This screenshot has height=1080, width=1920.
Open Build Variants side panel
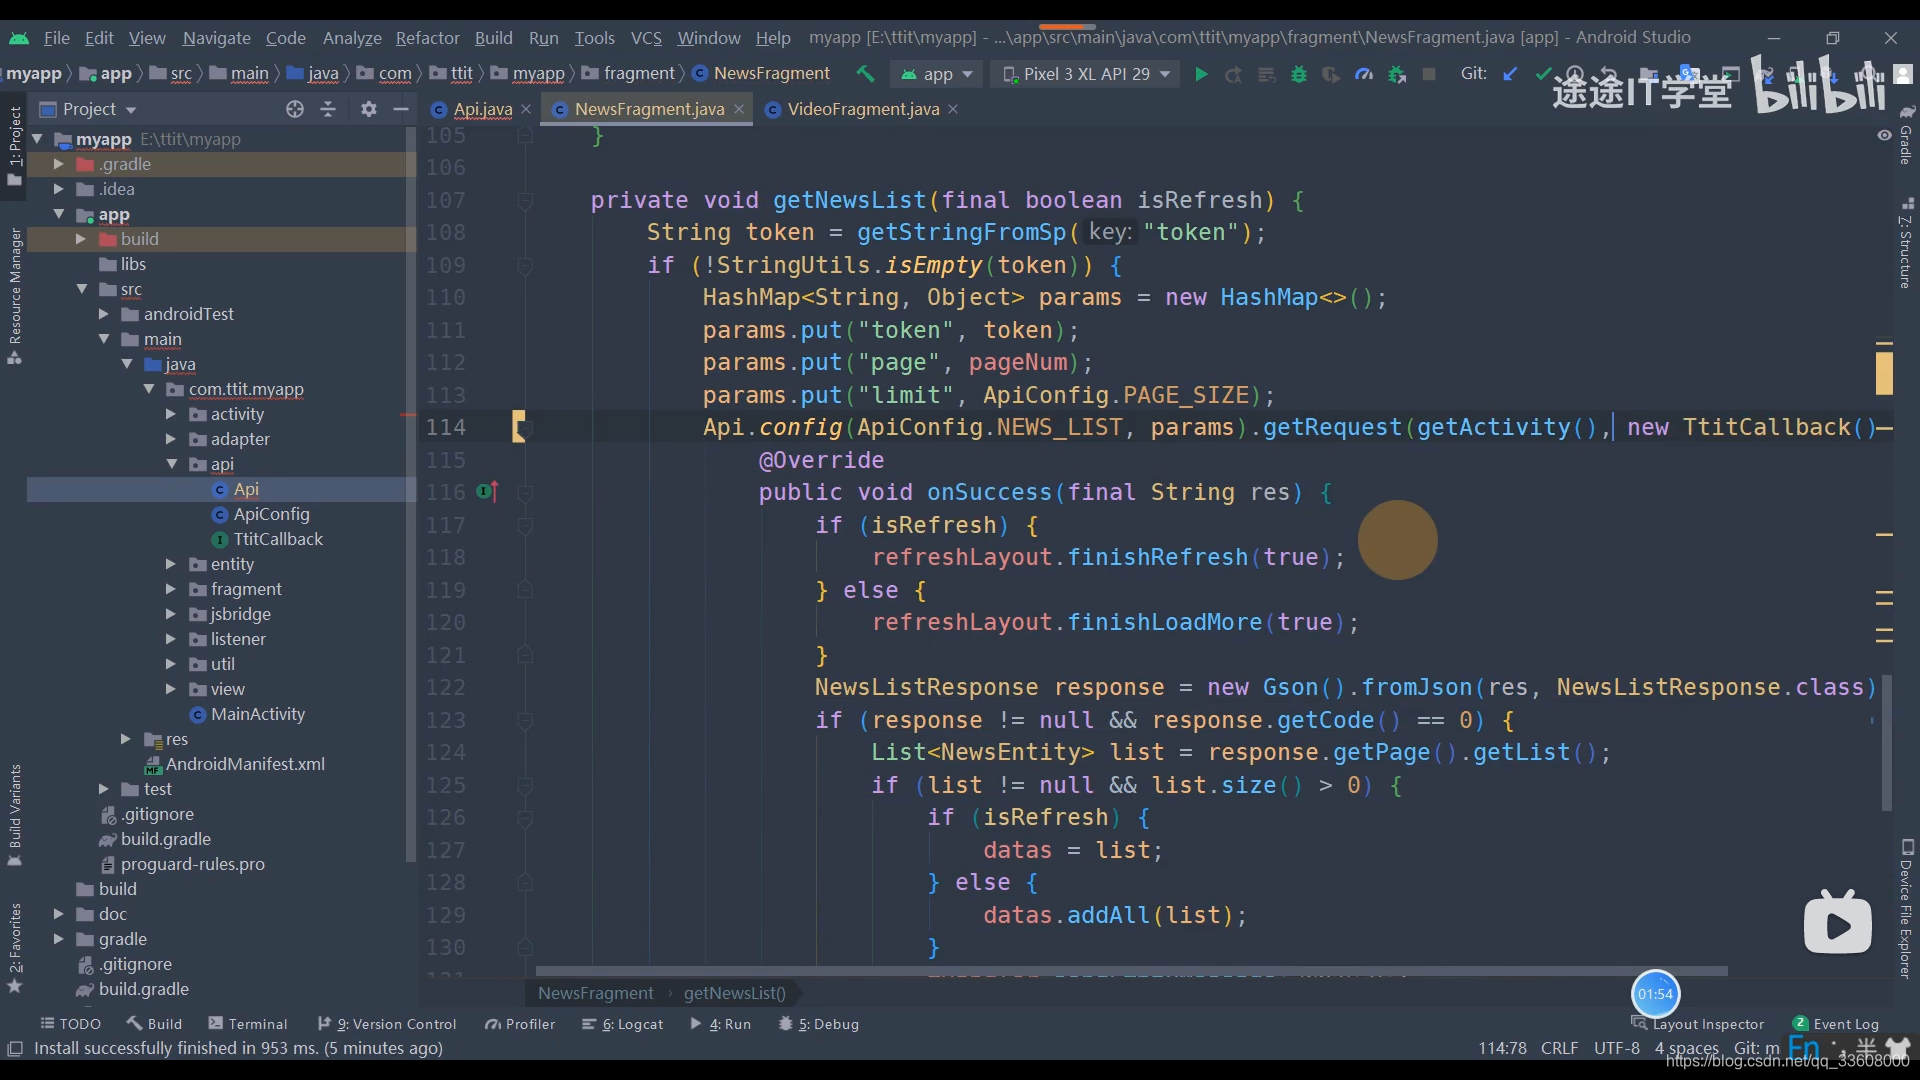coord(14,815)
